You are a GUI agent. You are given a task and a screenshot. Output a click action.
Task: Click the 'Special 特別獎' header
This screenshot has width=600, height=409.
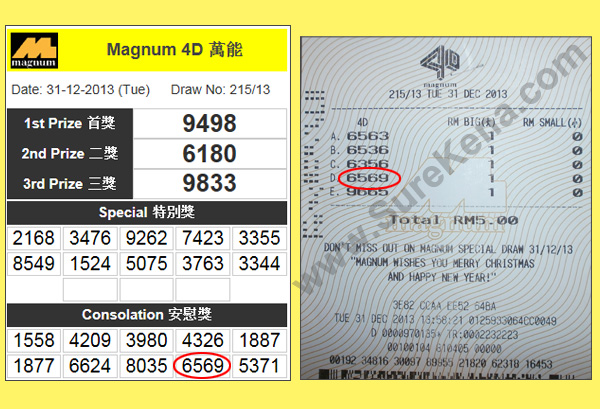(147, 212)
